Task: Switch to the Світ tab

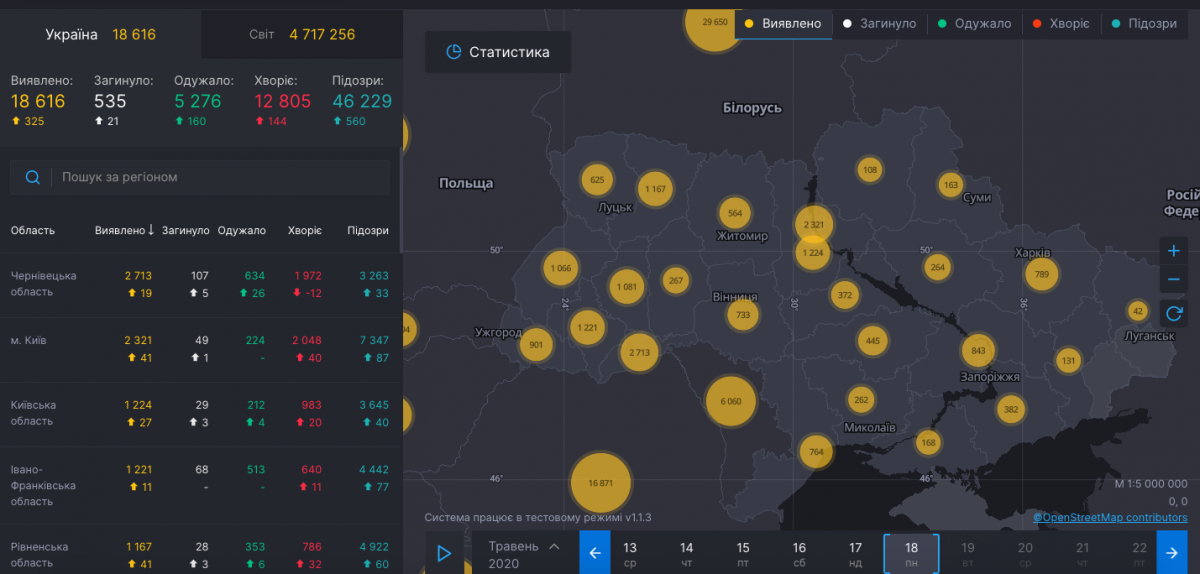Action: (x=302, y=34)
